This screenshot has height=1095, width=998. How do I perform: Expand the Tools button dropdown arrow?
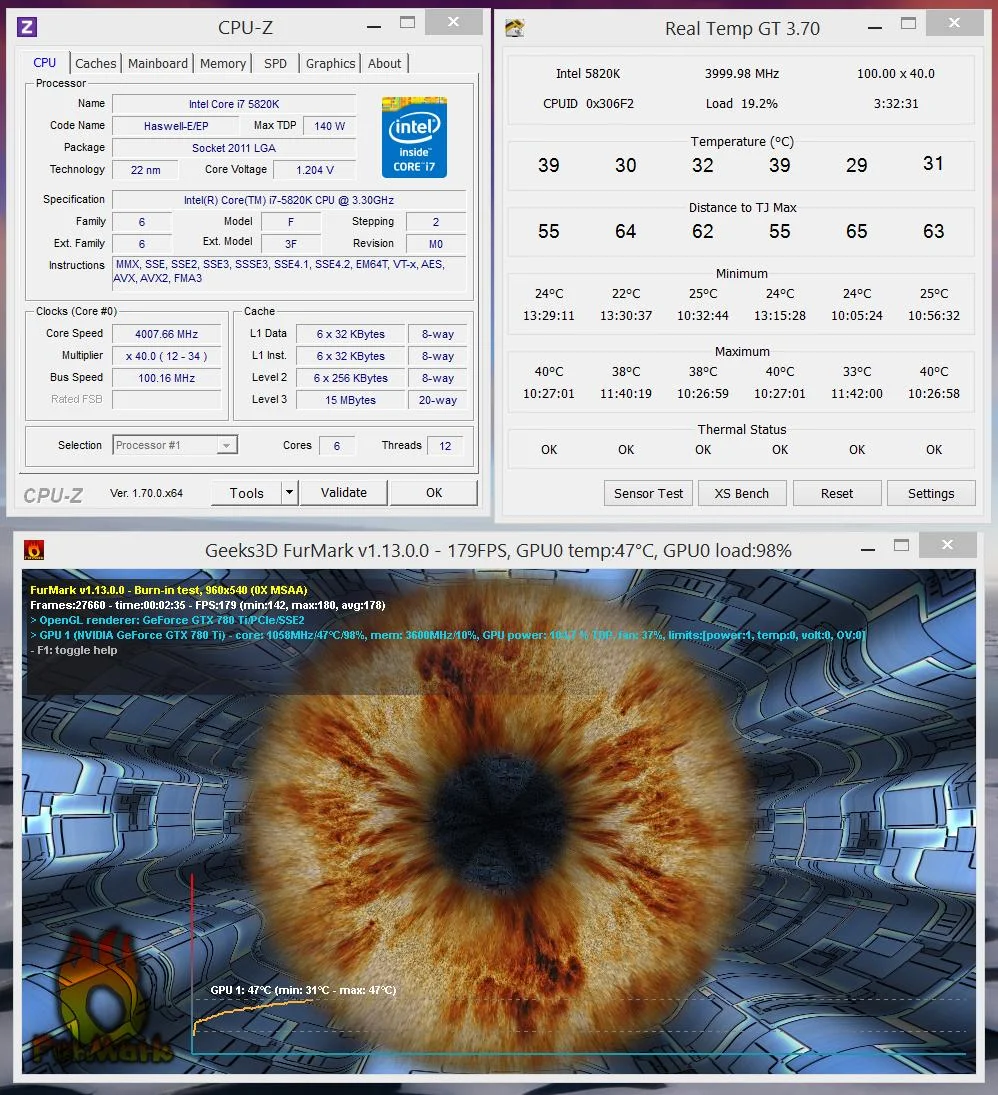[x=290, y=492]
